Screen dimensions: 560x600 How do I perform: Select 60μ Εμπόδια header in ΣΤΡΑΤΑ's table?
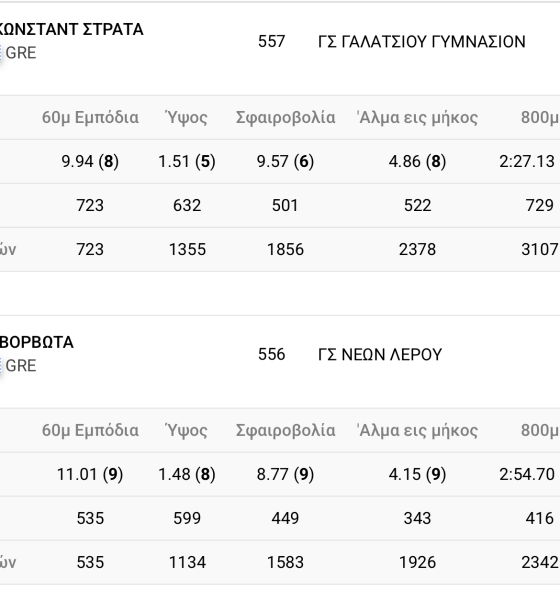point(90,117)
